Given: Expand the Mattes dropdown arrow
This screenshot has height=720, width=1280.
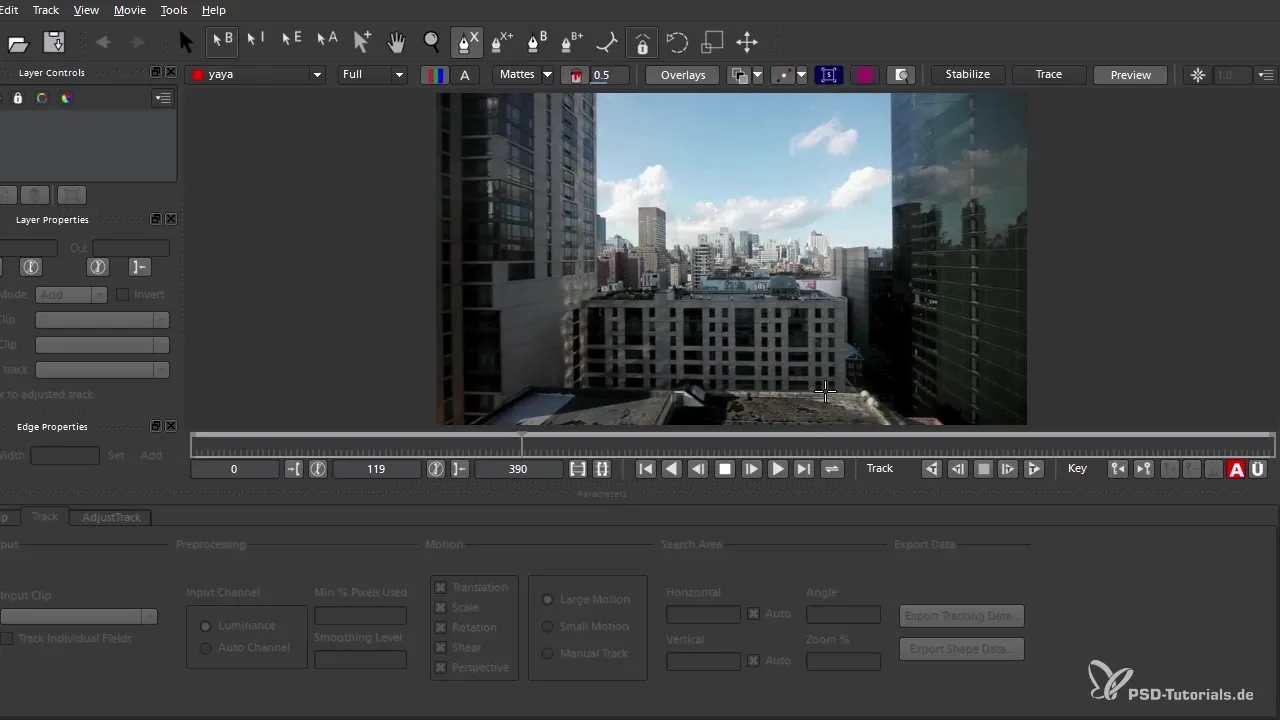Looking at the screenshot, I should [547, 75].
